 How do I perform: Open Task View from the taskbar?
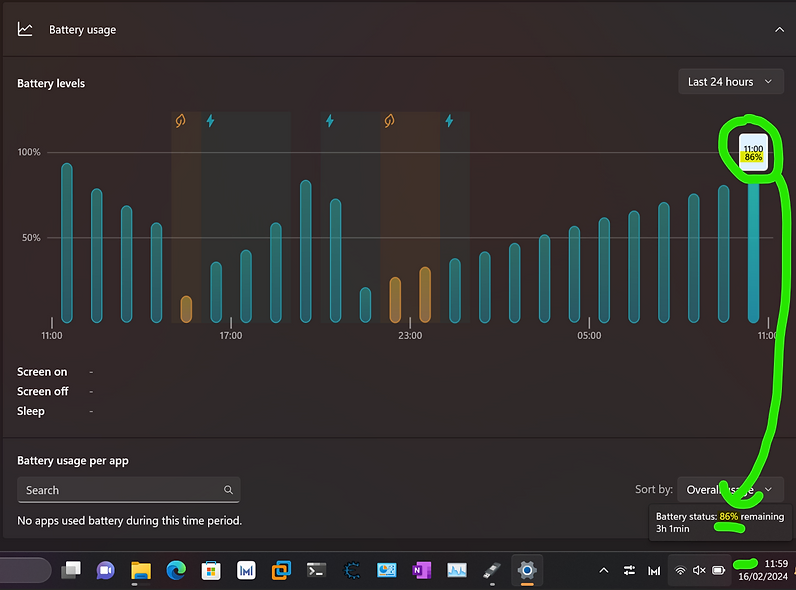[71, 570]
